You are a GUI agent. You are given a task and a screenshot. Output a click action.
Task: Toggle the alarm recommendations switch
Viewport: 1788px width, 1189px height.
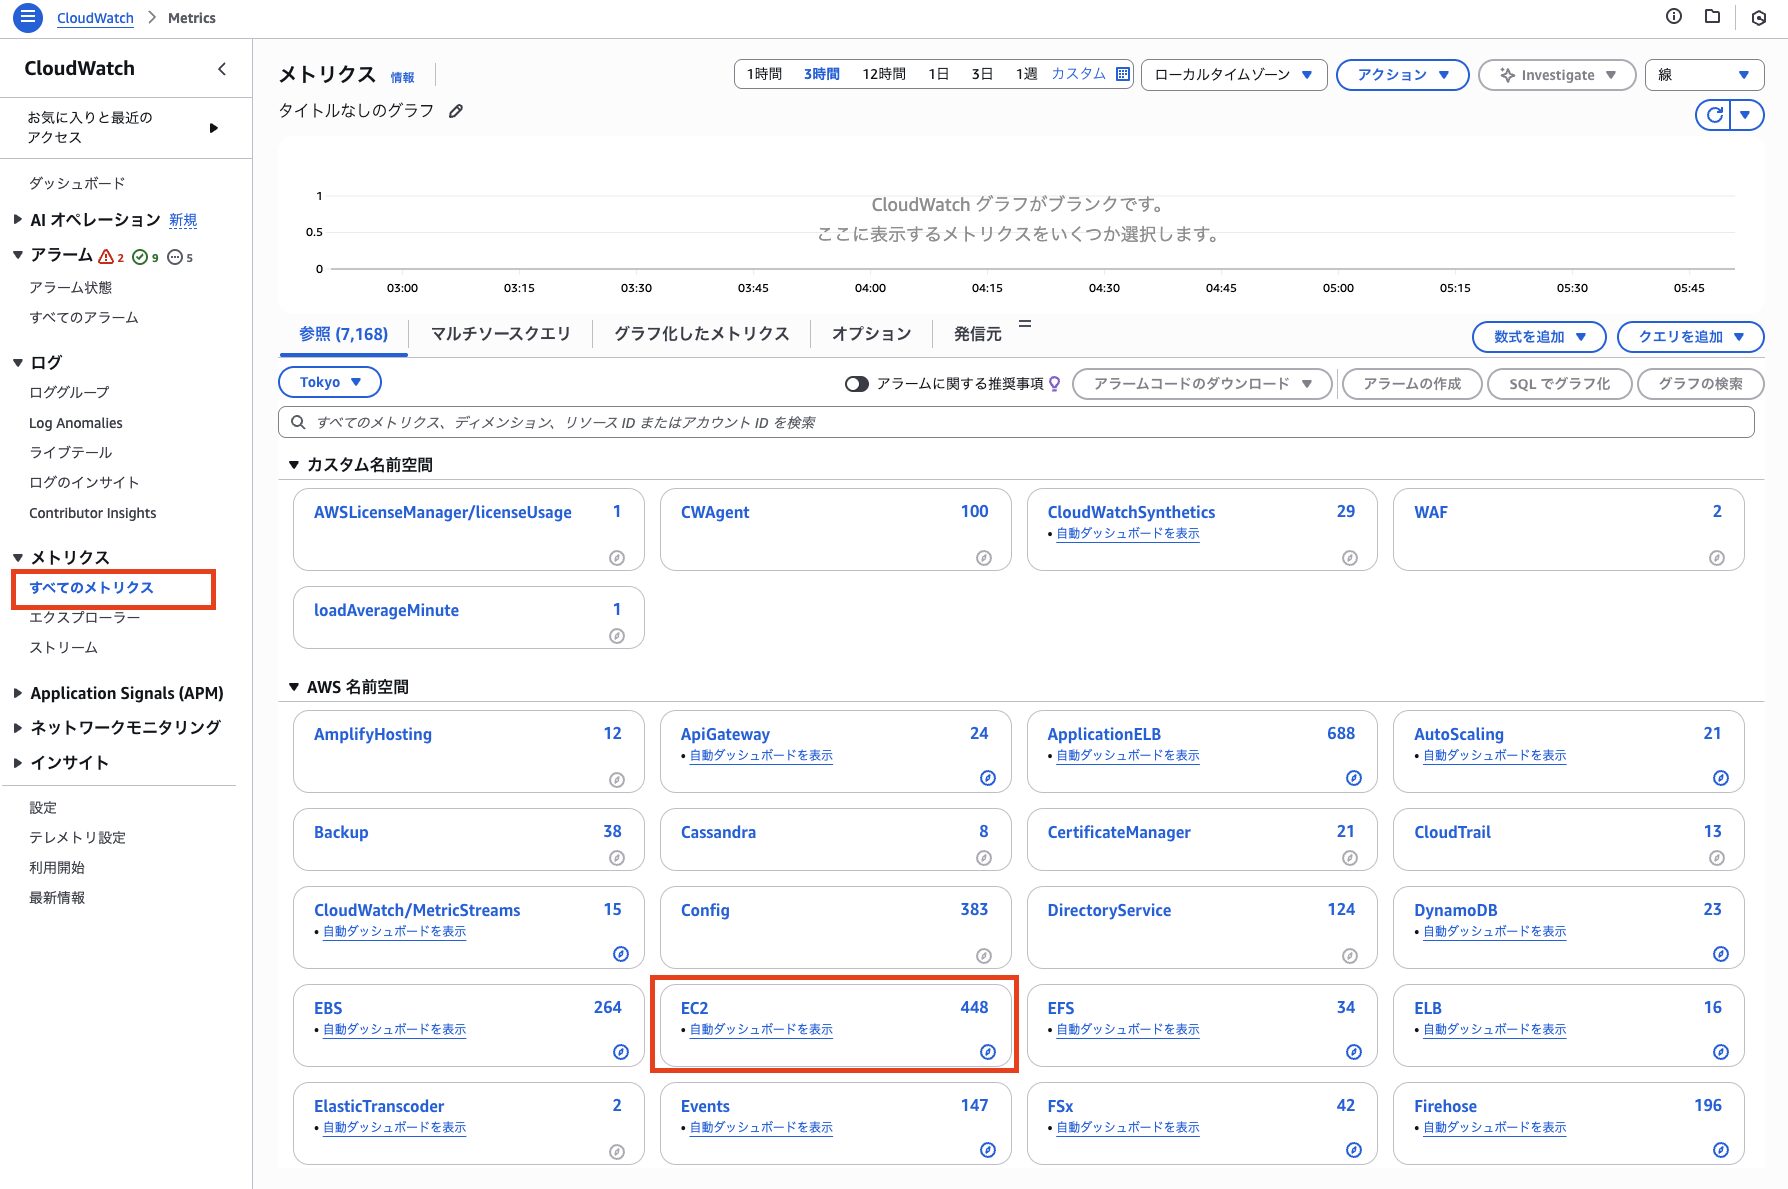pyautogui.click(x=857, y=384)
